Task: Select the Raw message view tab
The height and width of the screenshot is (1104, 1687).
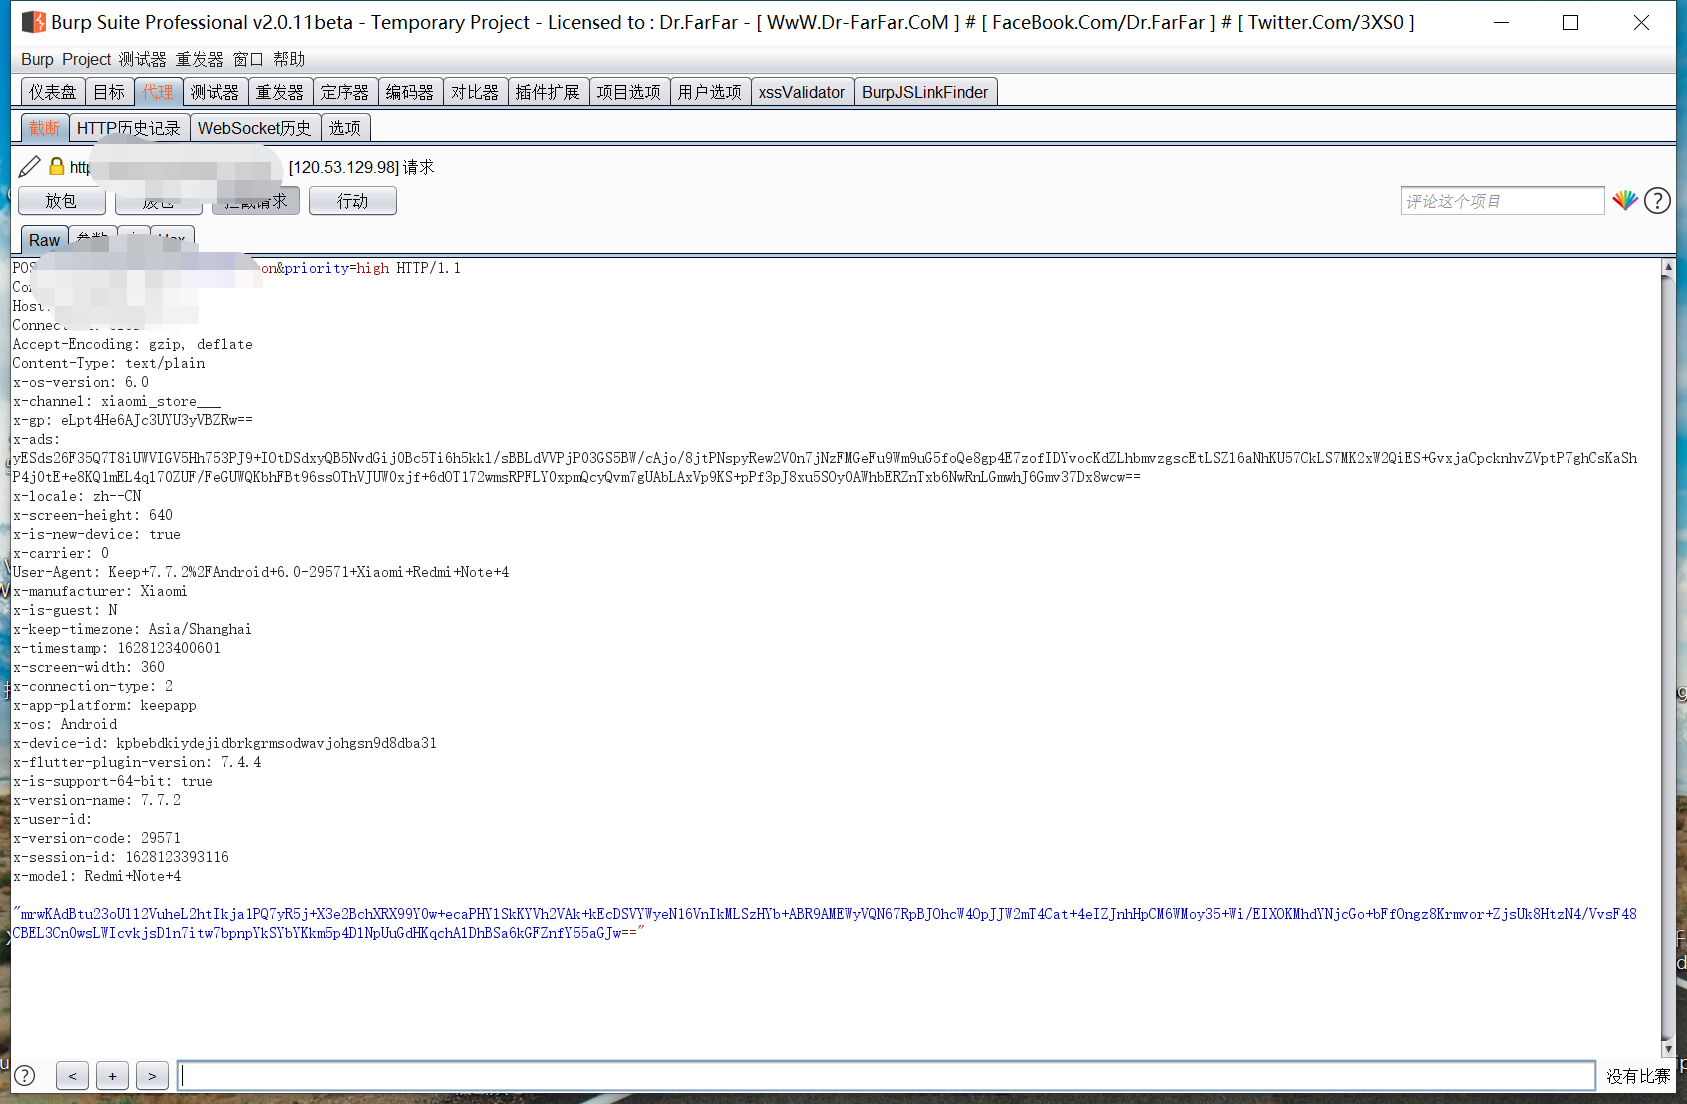Action: [x=44, y=240]
